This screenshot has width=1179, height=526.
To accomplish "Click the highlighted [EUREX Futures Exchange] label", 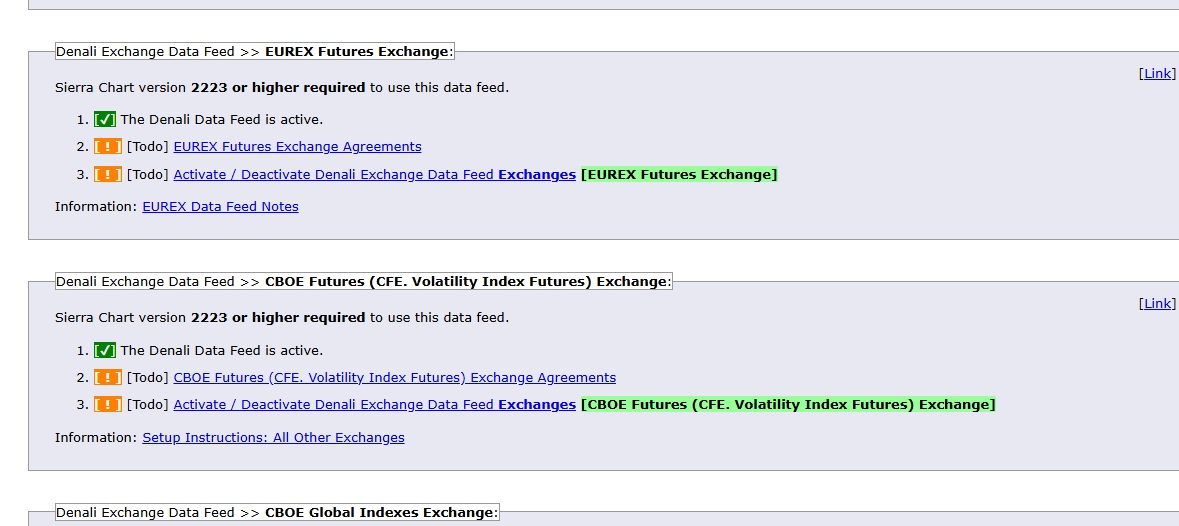I will [x=679, y=174].
